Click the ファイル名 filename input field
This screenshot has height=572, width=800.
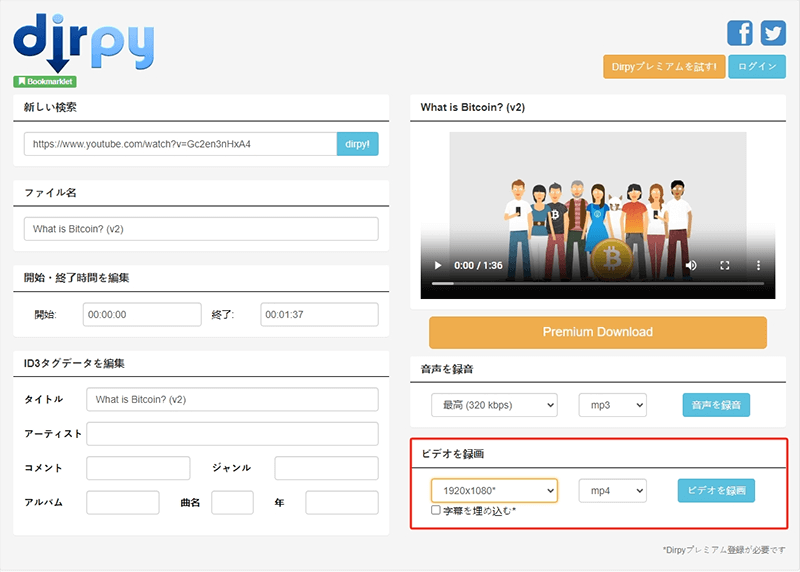point(201,229)
